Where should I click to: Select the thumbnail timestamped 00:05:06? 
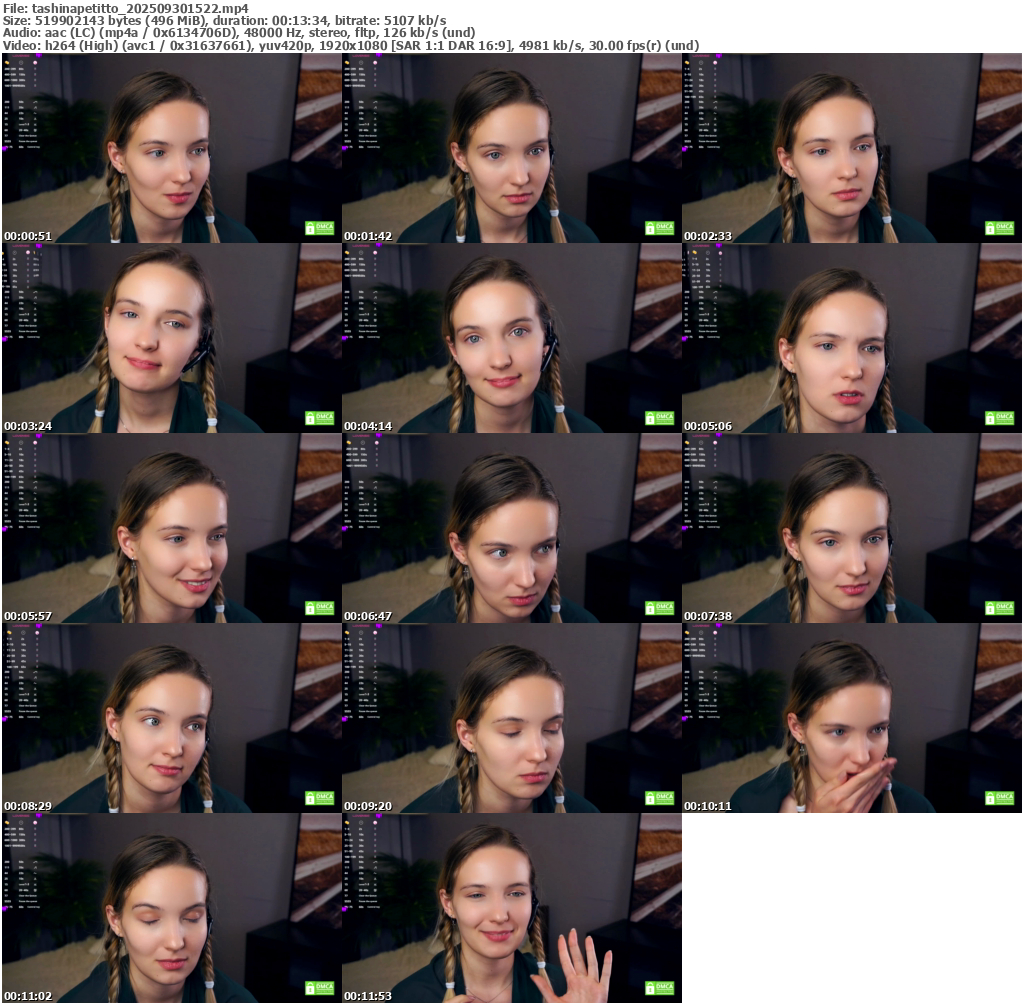tap(852, 338)
